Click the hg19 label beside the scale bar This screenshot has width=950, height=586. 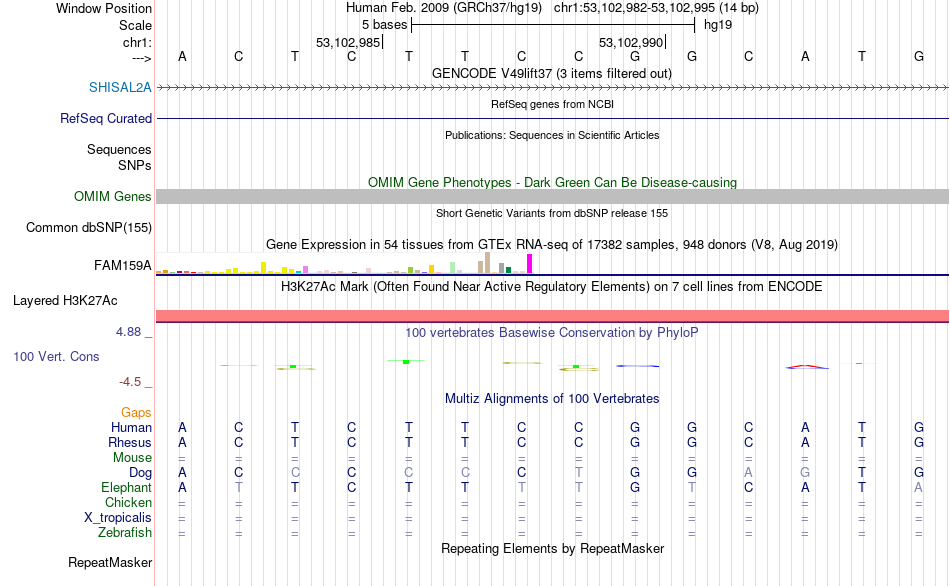(718, 25)
